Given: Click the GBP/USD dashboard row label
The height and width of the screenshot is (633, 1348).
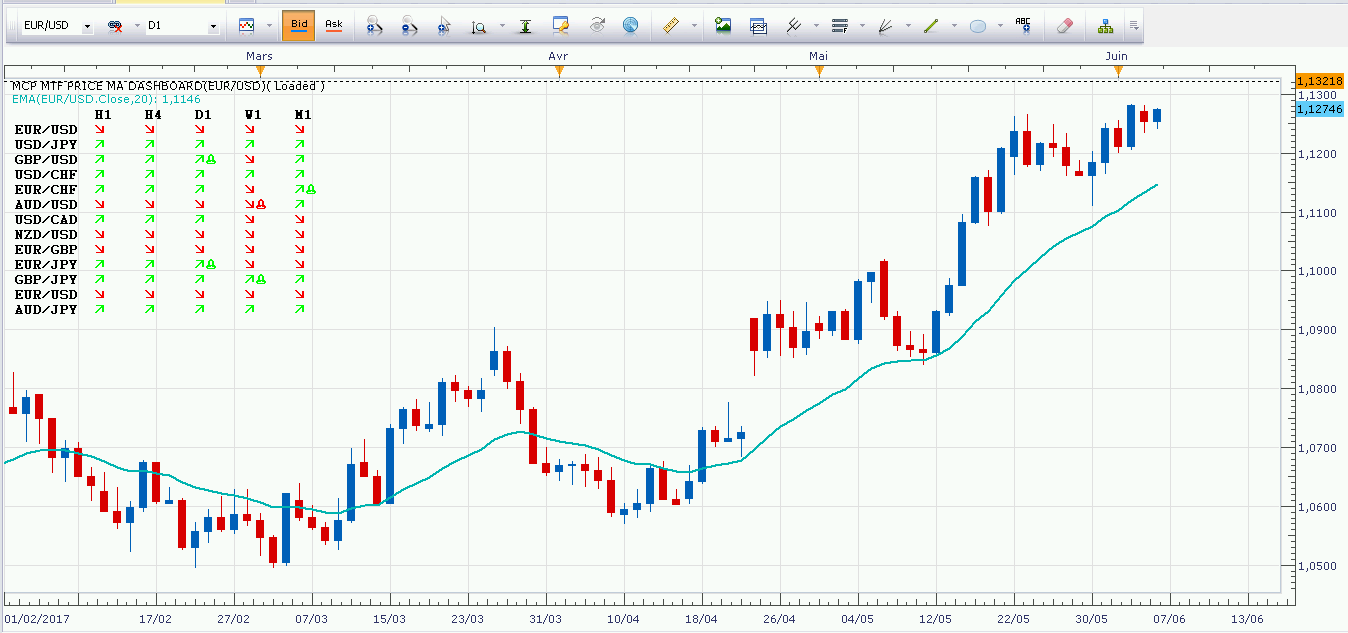Looking at the screenshot, I should point(46,160).
